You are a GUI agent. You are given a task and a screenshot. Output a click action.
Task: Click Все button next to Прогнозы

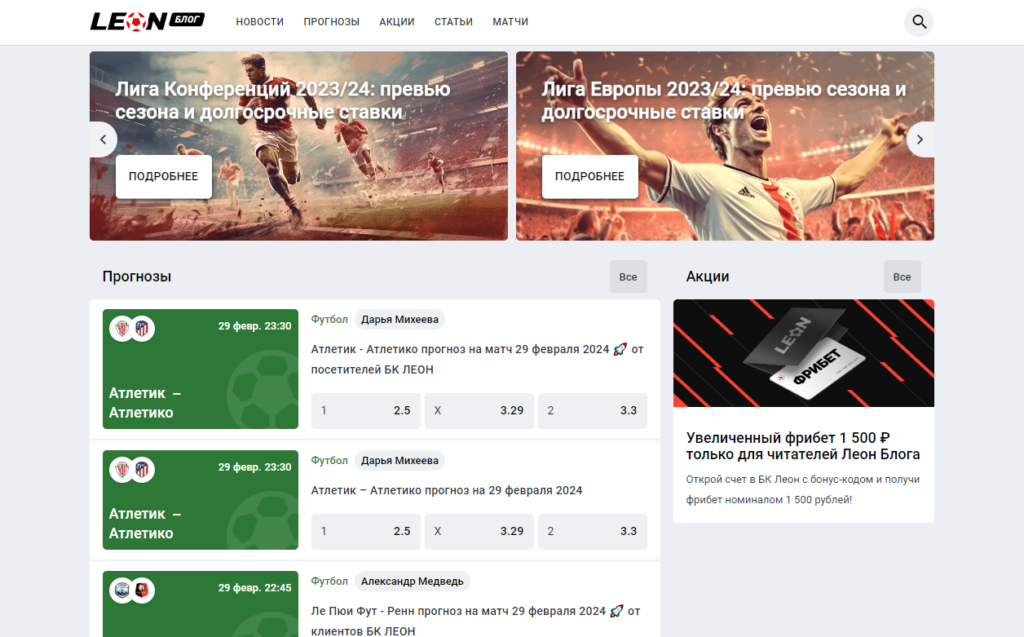point(628,277)
